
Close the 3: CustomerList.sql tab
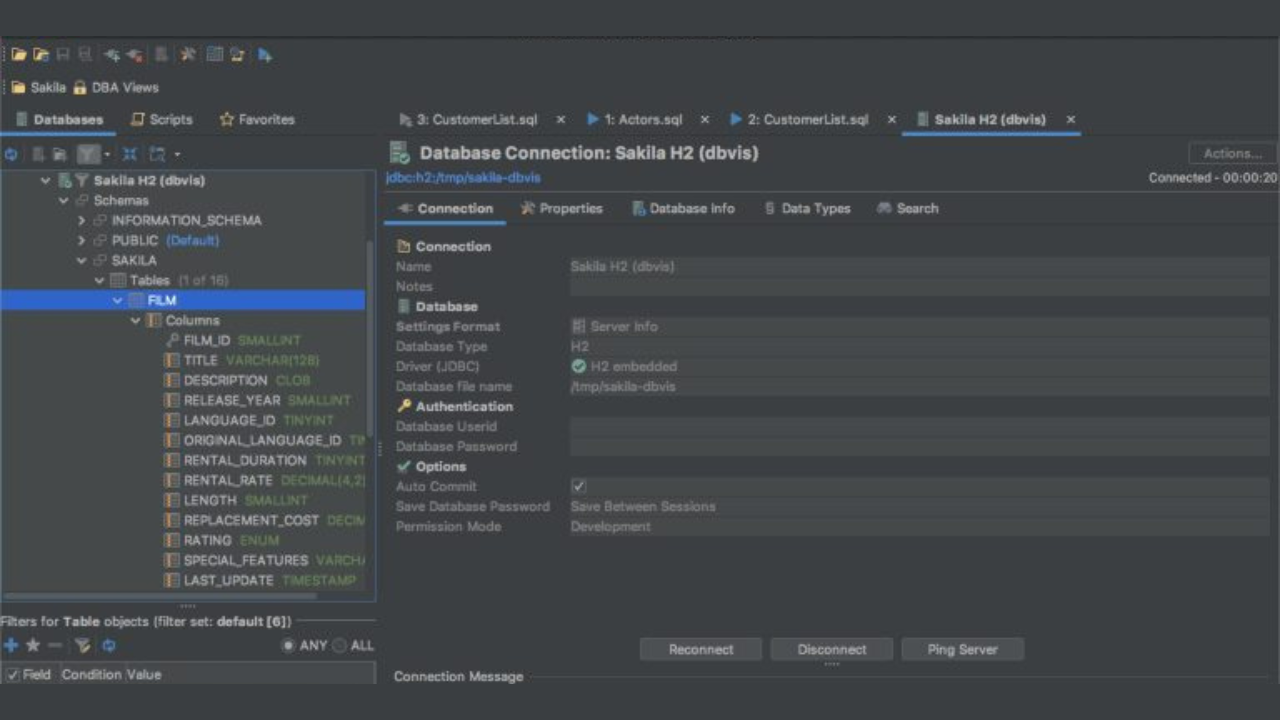point(560,119)
